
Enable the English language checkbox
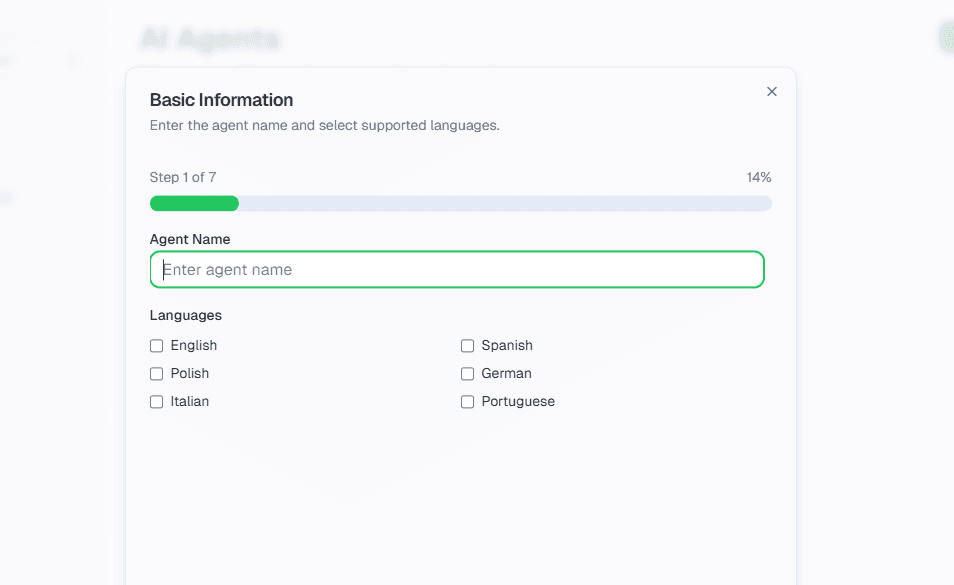156,346
